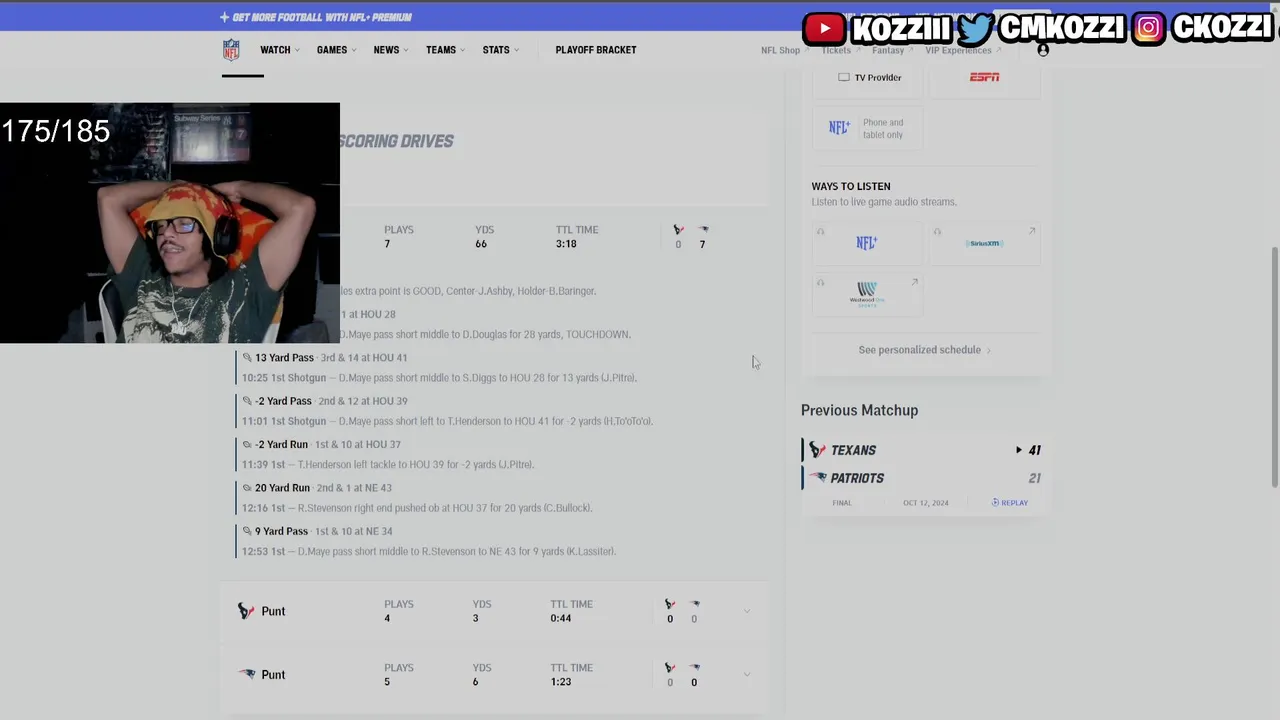
Task: Click the Instagram icon in overlay
Action: click(x=1149, y=28)
